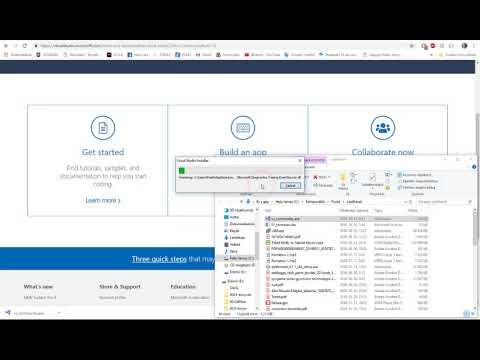Open Explorer help question mark icon
The image size is (480, 360).
474,167
